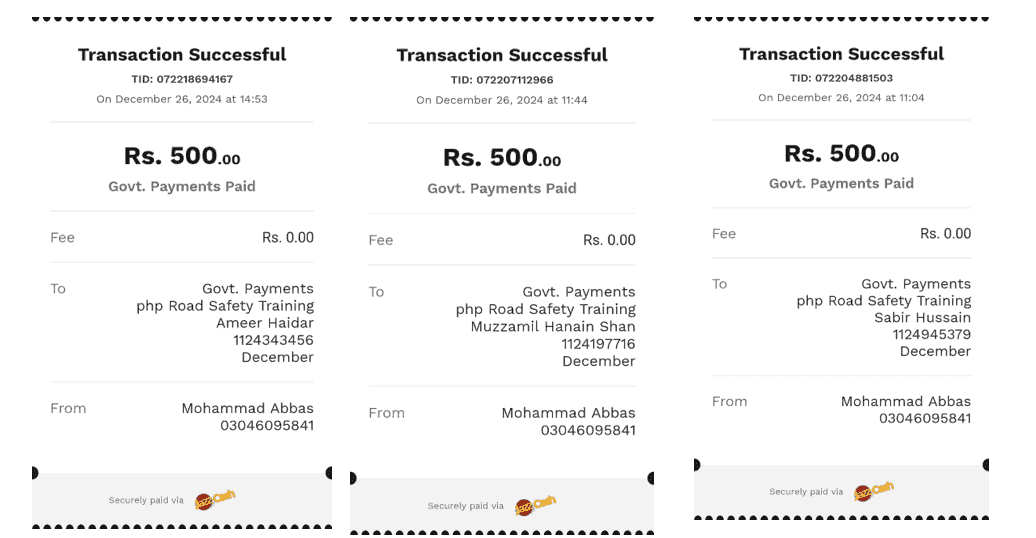
Task: Click reference number 1124343456
Action: (273, 340)
